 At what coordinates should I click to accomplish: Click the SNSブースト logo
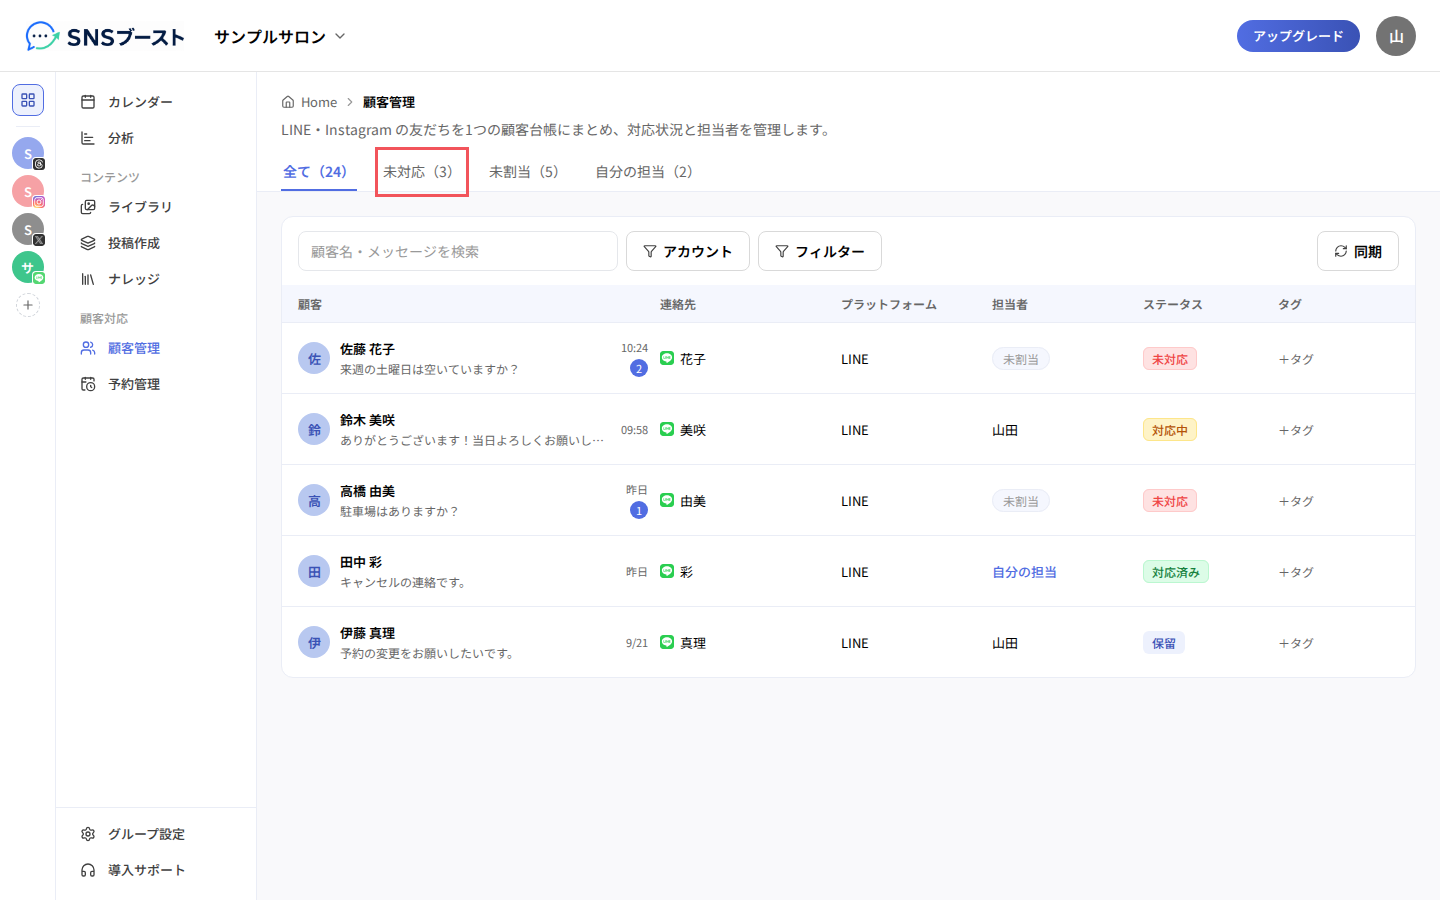[105, 37]
